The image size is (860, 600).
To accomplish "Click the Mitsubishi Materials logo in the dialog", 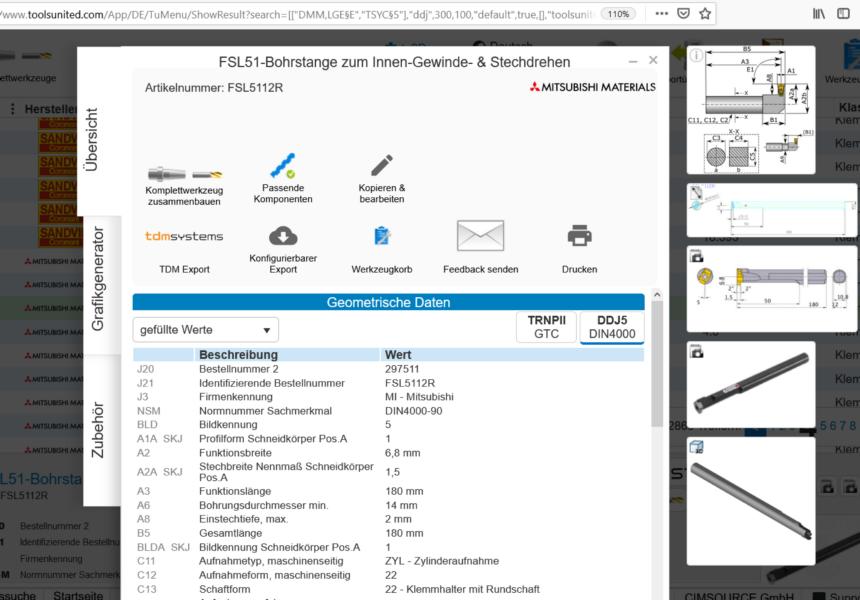I will pyautogui.click(x=592, y=87).
